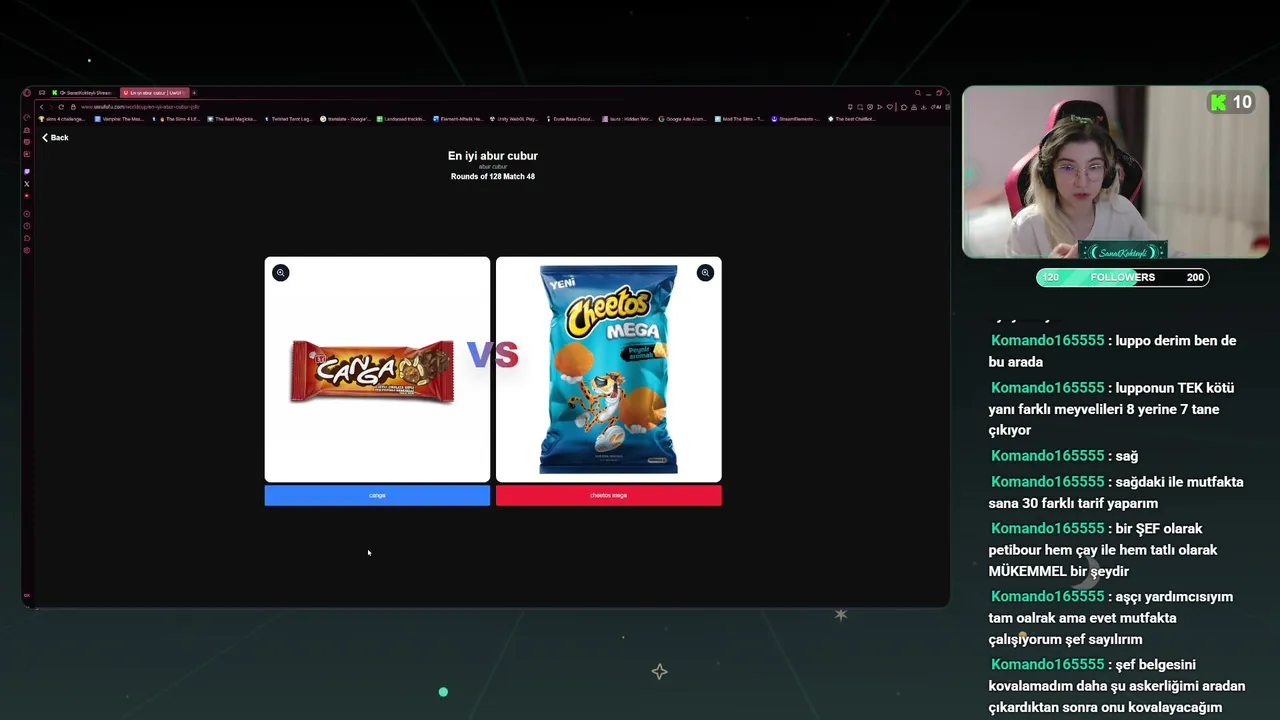The height and width of the screenshot is (720, 1280).
Task: Open the settings gear in browser sidebar
Action: [27, 250]
